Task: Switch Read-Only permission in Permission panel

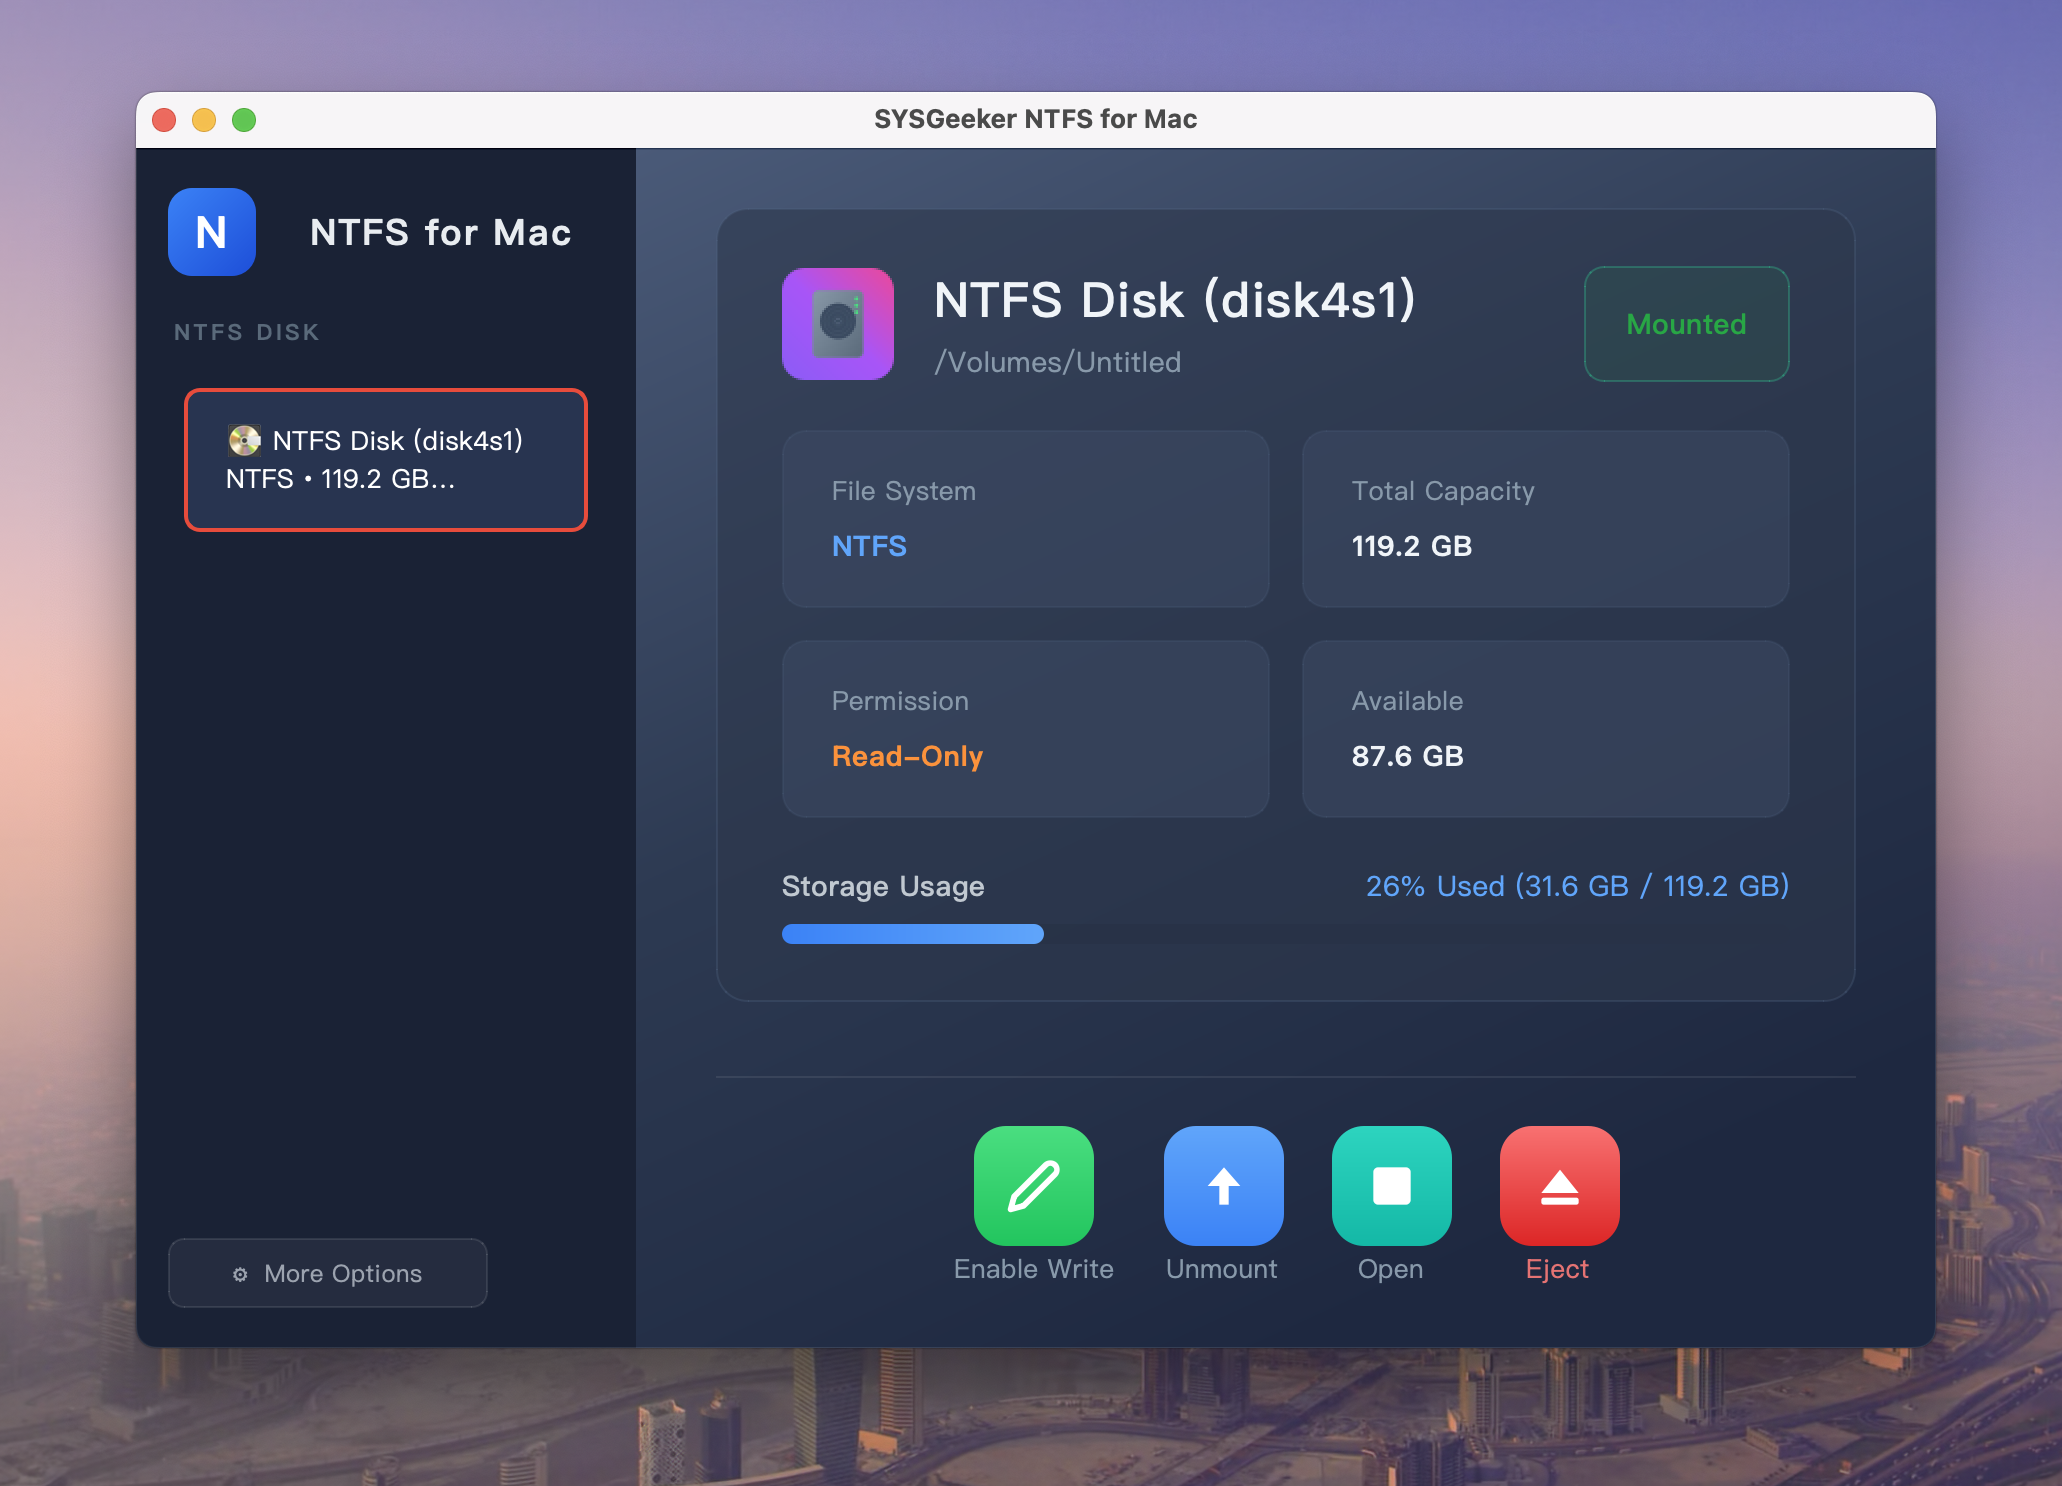Action: (907, 756)
